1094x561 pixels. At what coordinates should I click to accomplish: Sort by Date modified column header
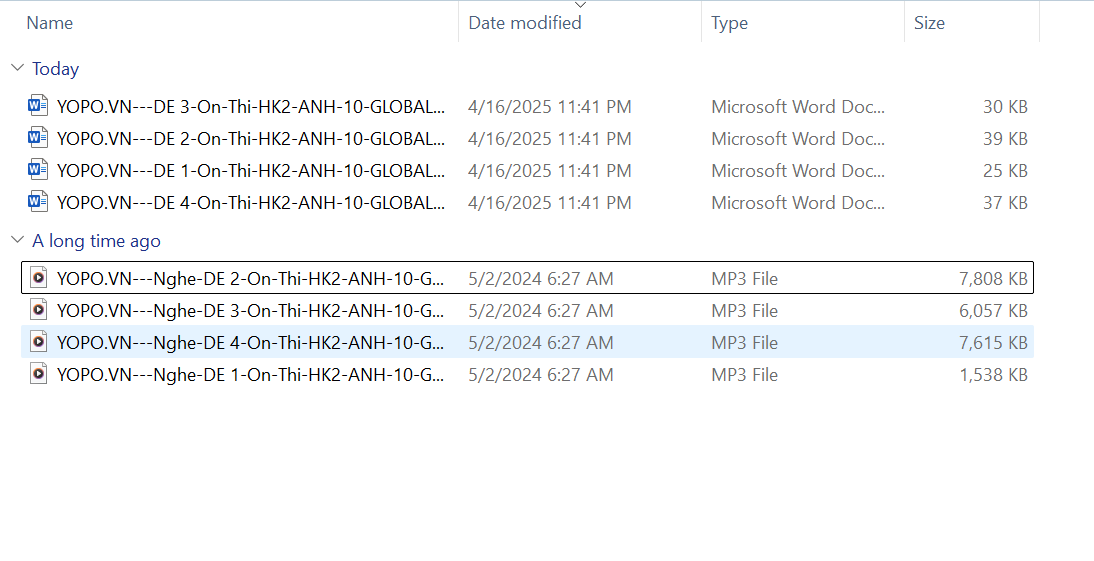point(524,23)
